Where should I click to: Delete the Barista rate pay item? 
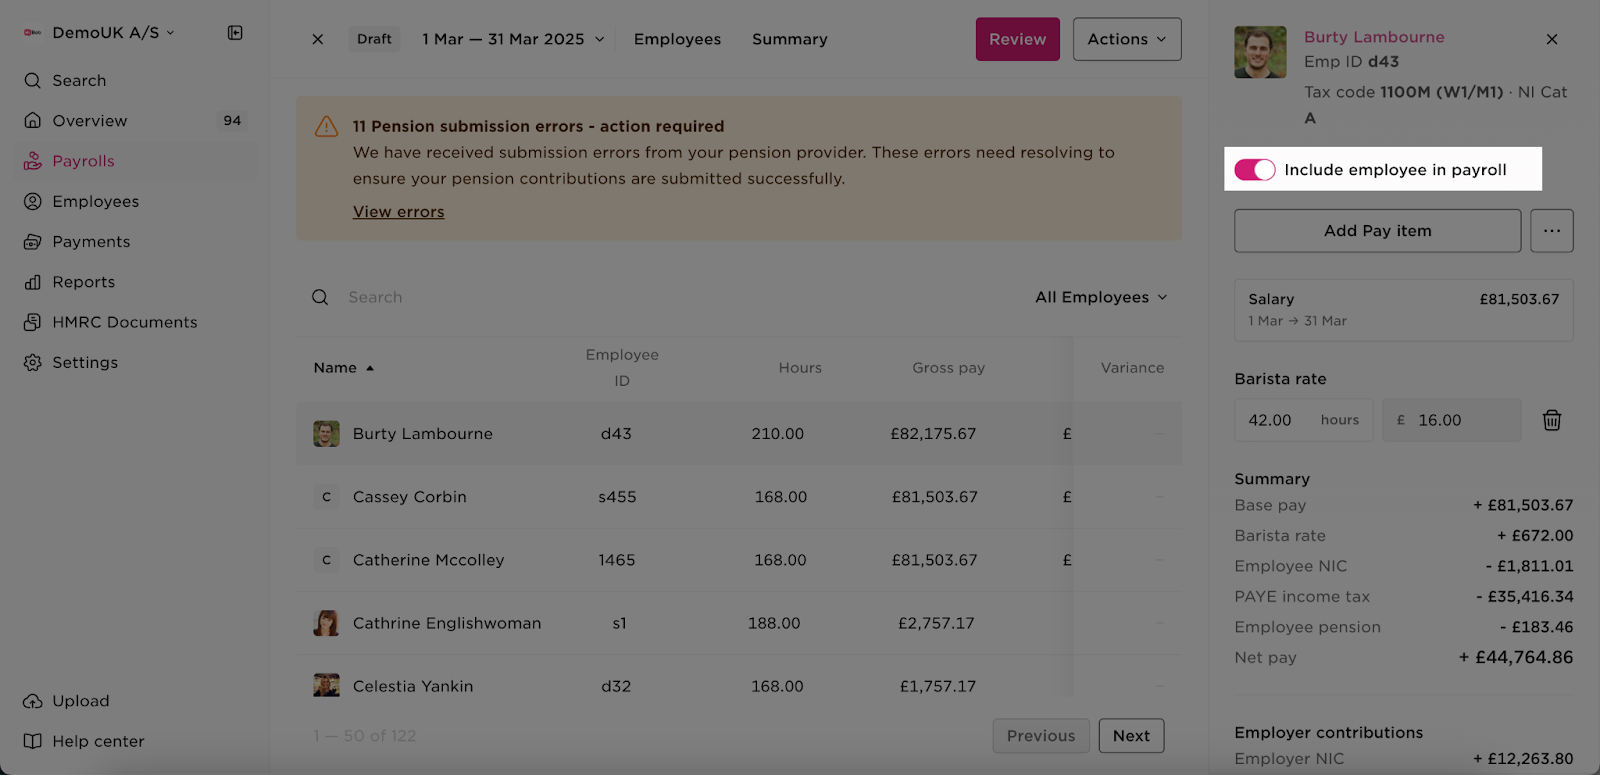[1551, 420]
